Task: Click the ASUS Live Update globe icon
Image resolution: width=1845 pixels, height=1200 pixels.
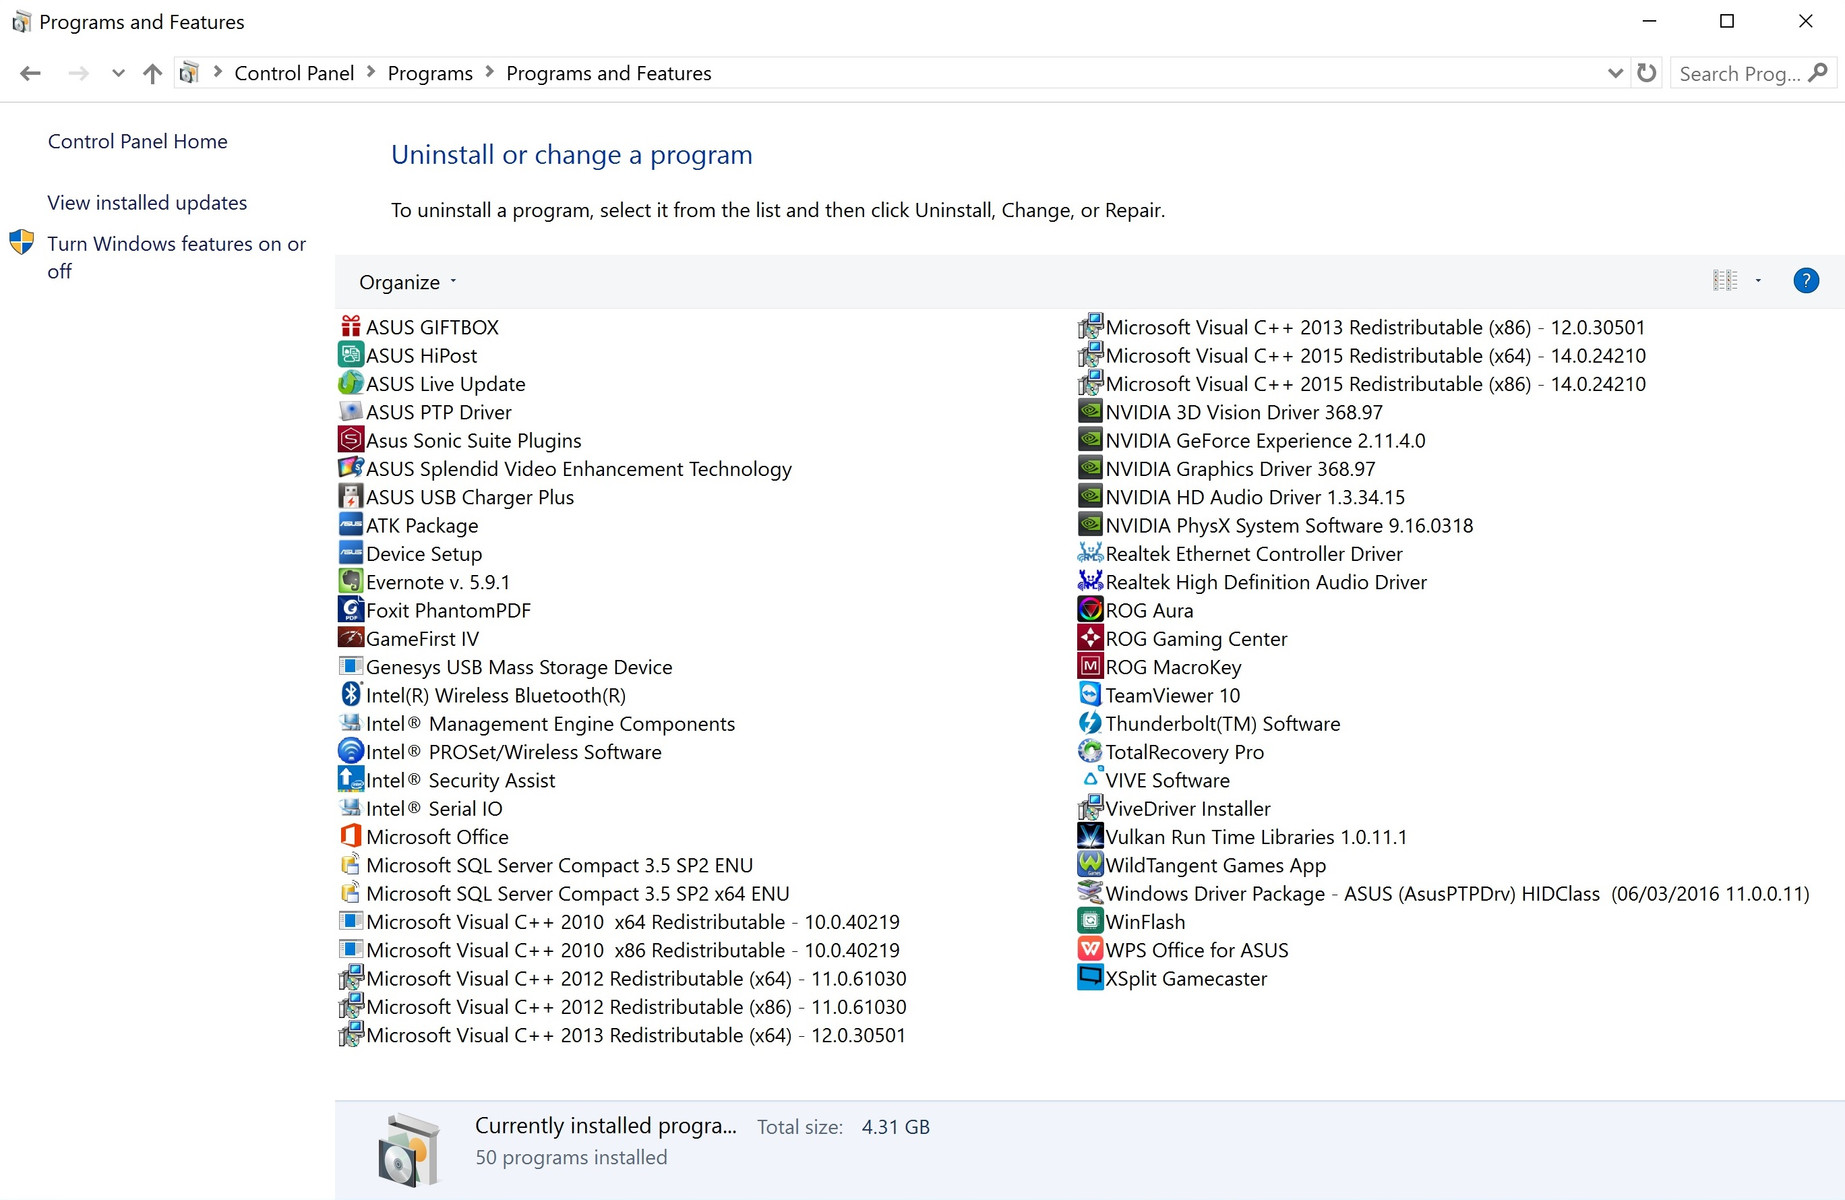Action: tap(350, 383)
